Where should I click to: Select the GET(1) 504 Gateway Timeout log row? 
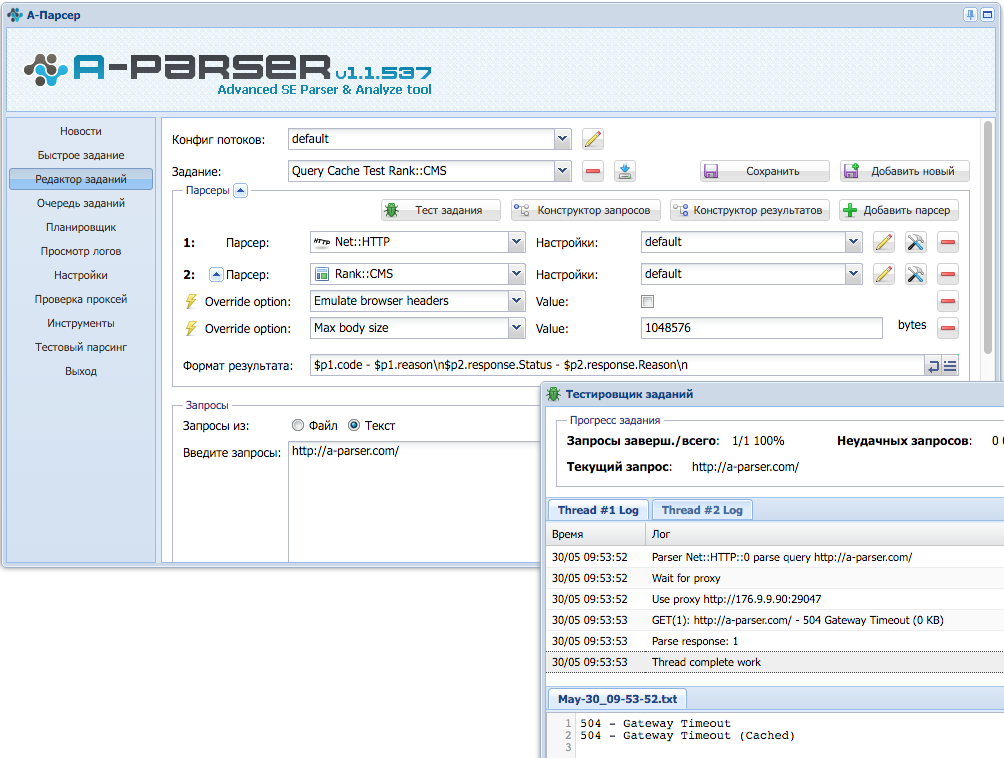(x=775, y=620)
